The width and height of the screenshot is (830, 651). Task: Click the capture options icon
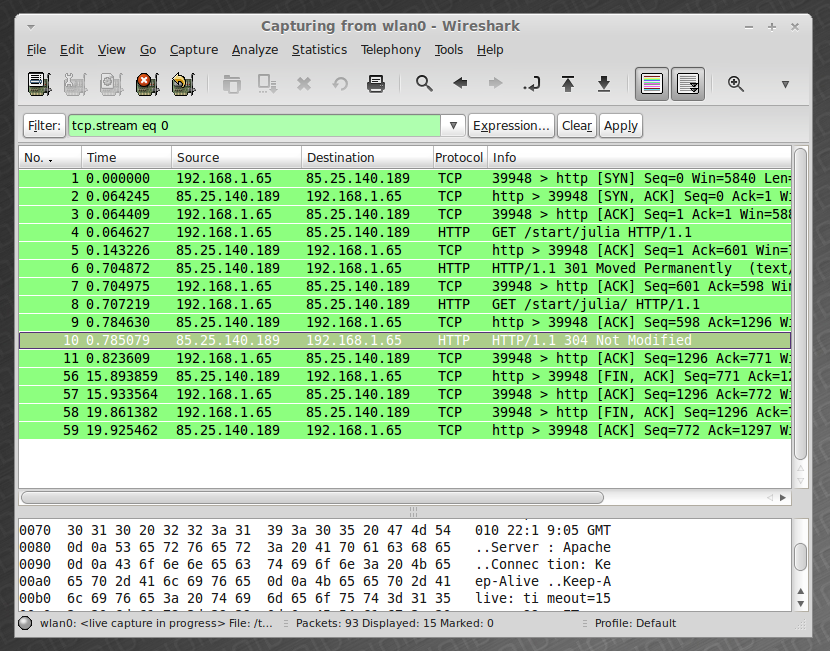75,84
